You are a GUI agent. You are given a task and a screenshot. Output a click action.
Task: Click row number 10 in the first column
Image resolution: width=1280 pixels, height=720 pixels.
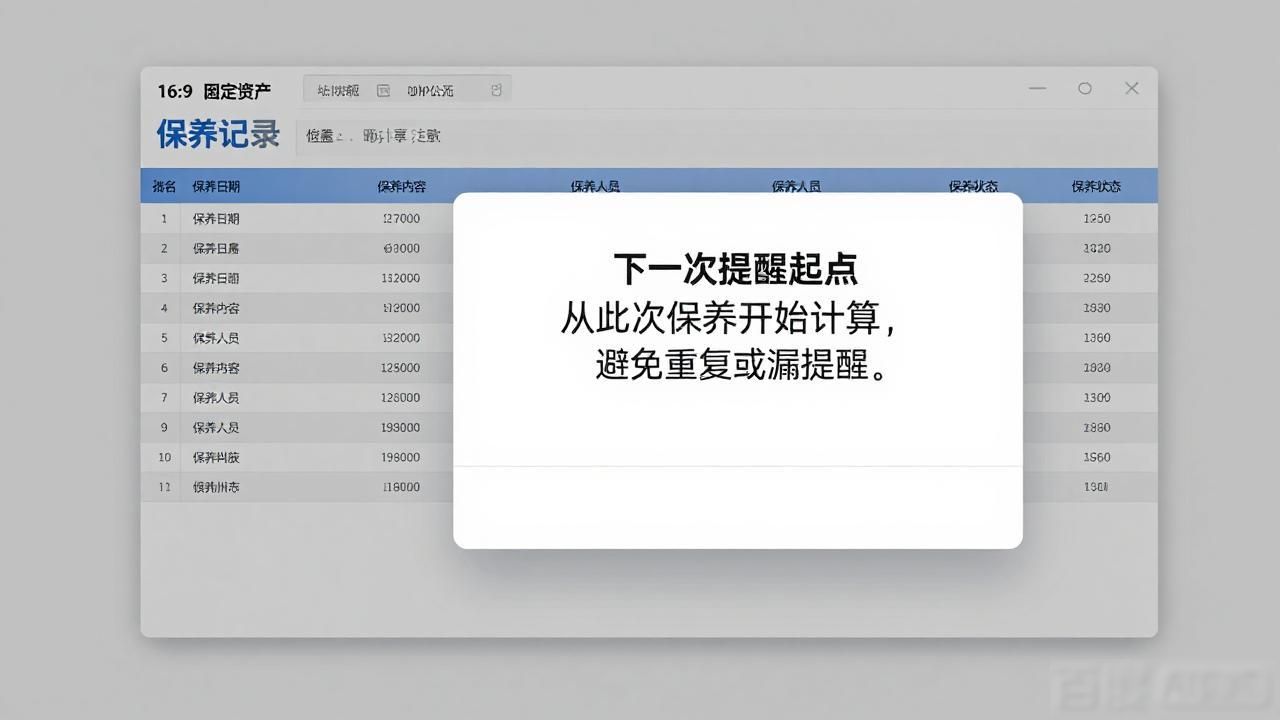164,458
